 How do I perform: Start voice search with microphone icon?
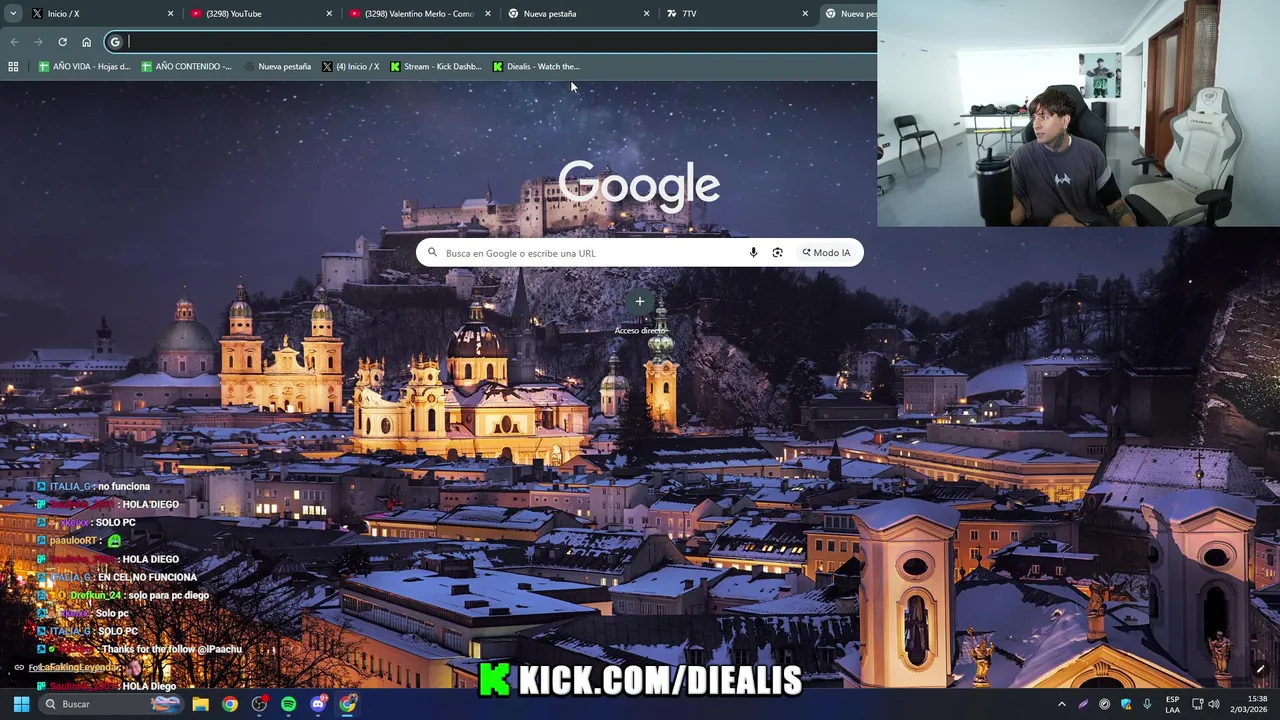click(x=753, y=253)
